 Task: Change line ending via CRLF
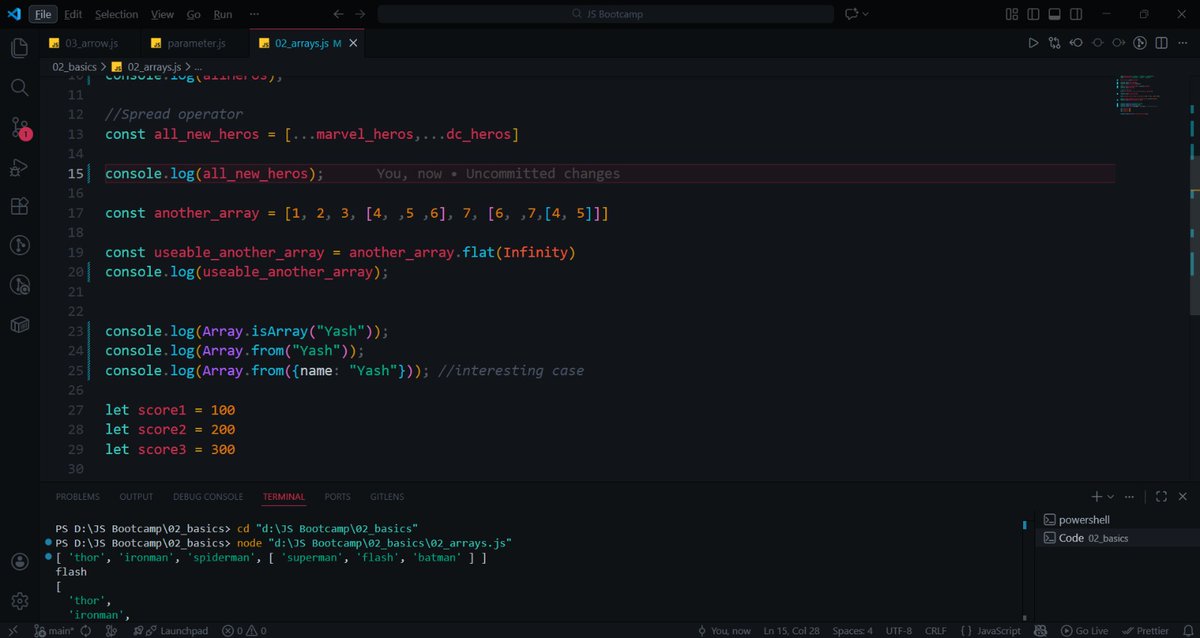pos(936,630)
